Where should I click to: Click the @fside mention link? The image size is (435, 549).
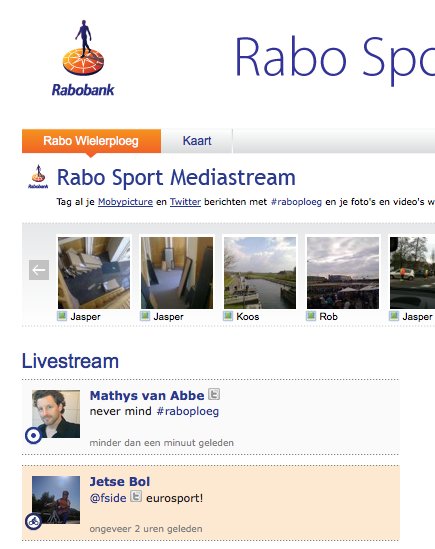108,498
